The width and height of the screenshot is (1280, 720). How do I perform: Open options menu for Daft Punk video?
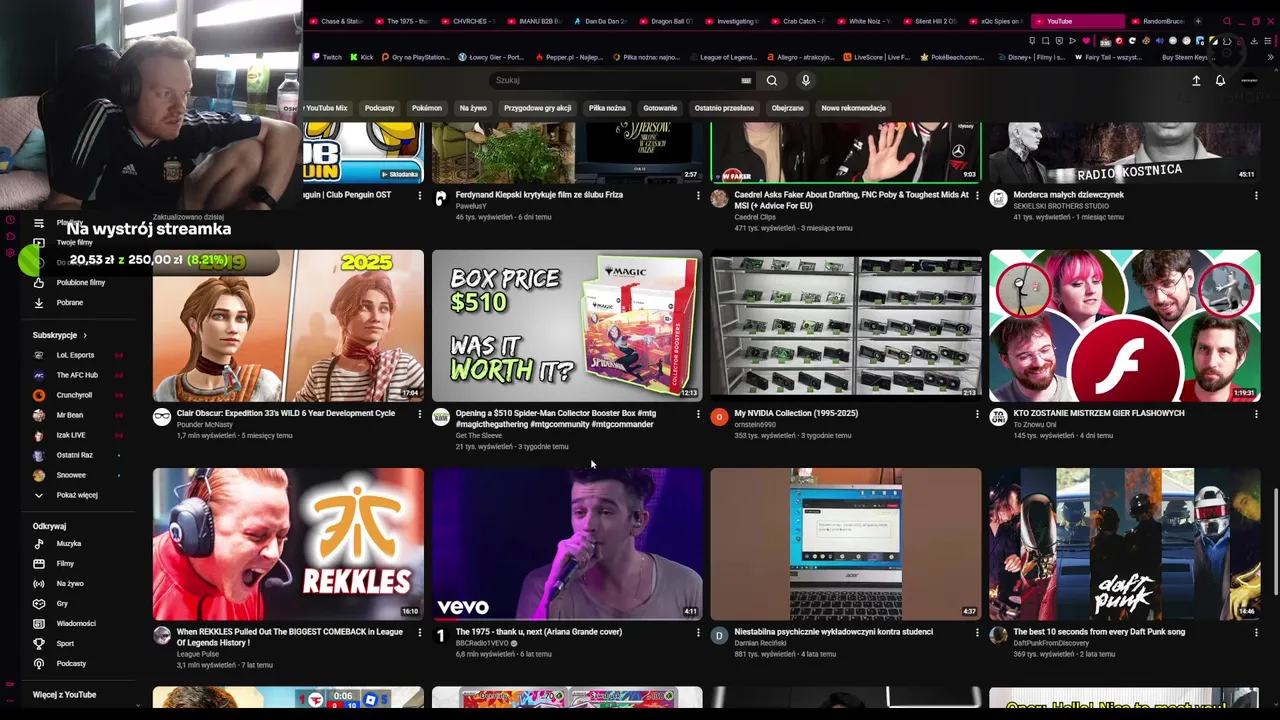tap(1256, 633)
